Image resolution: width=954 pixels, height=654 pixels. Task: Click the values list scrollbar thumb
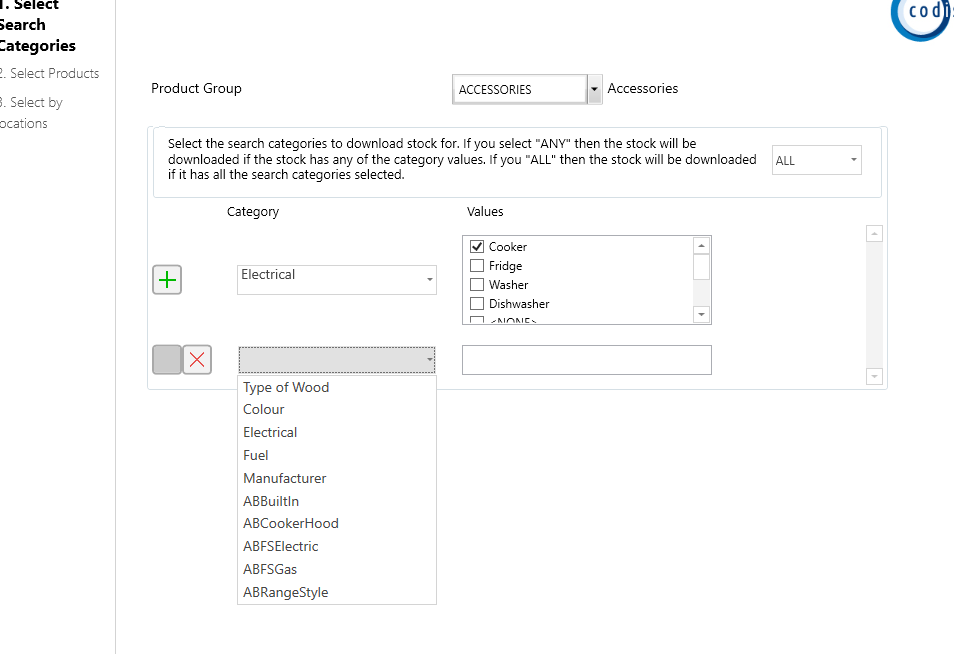(x=702, y=267)
